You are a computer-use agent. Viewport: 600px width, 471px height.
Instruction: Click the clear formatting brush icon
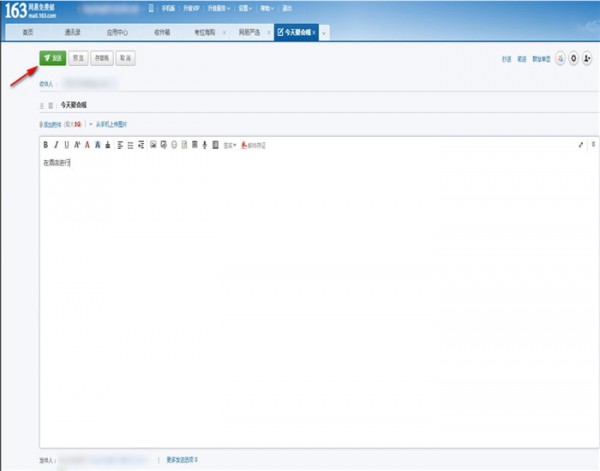[108, 145]
